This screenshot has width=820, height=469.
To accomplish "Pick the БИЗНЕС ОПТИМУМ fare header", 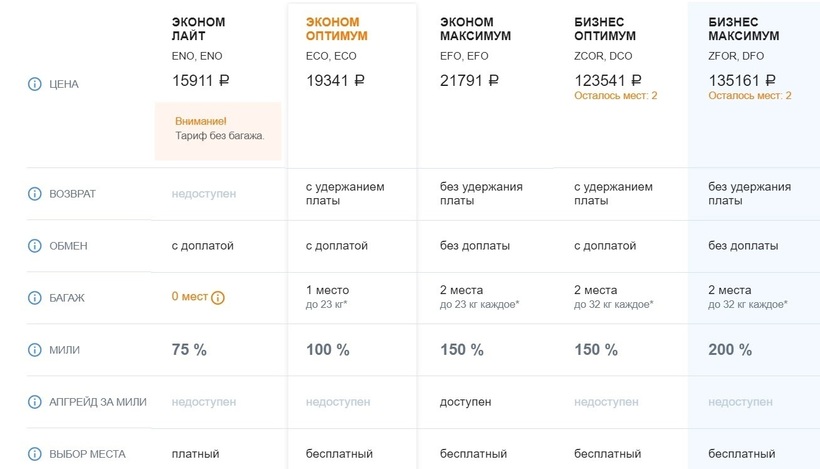I will 605,29.
